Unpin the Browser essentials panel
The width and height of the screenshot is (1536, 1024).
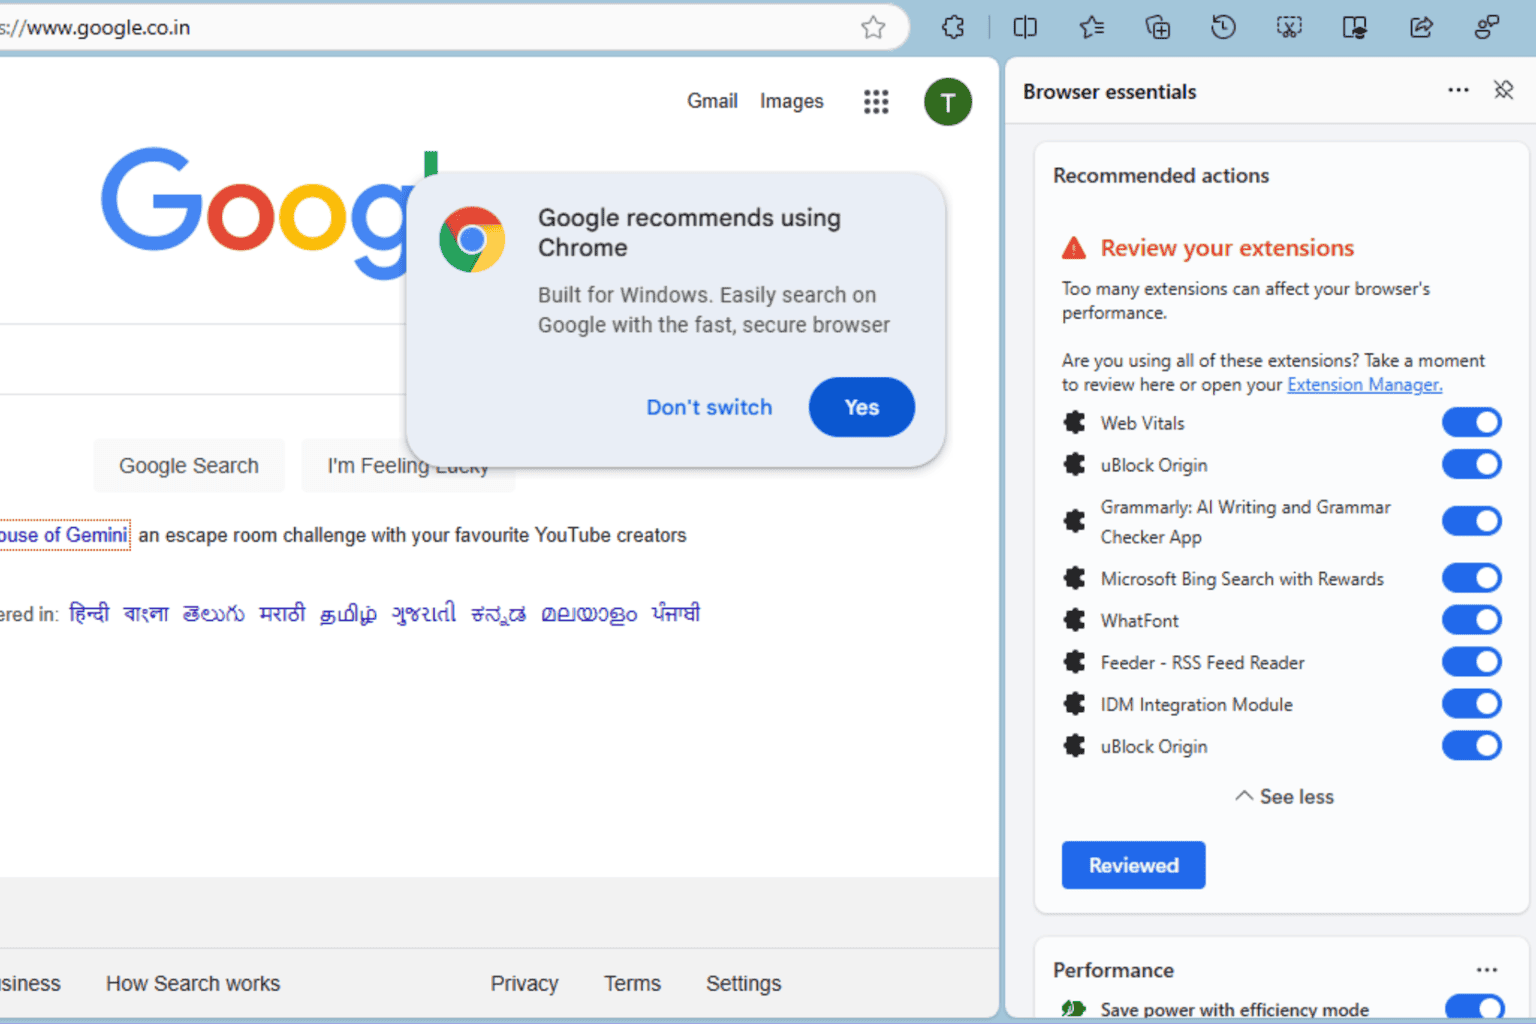click(x=1503, y=90)
